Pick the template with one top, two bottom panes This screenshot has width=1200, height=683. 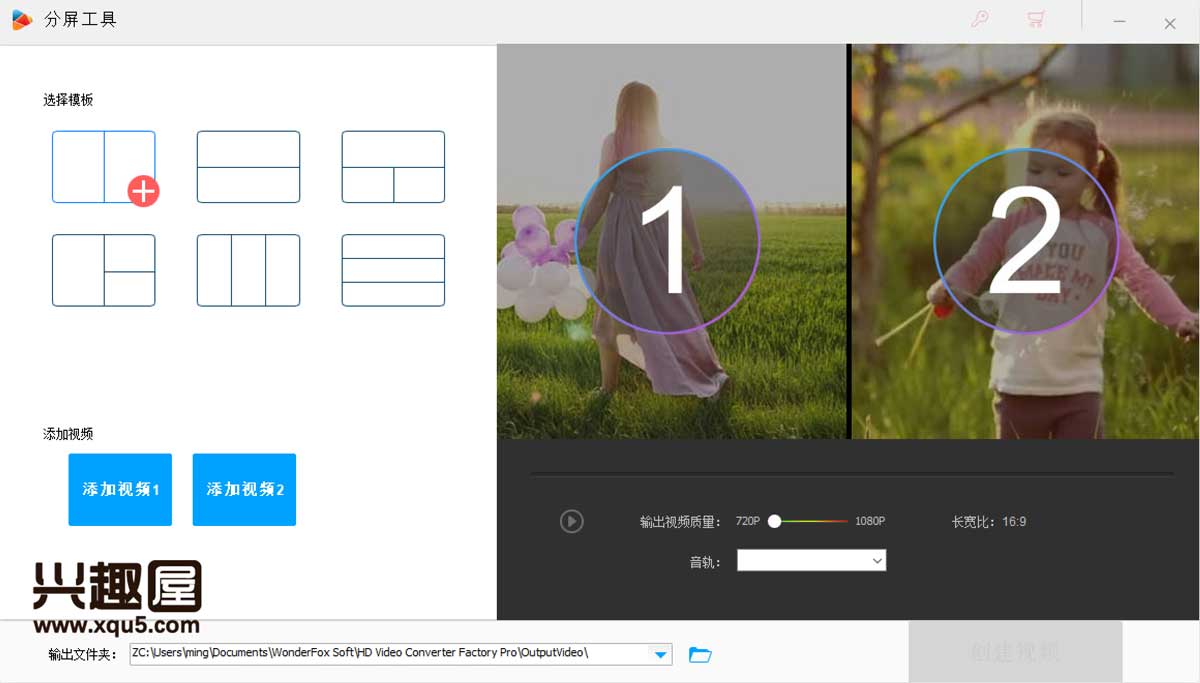[x=393, y=167]
